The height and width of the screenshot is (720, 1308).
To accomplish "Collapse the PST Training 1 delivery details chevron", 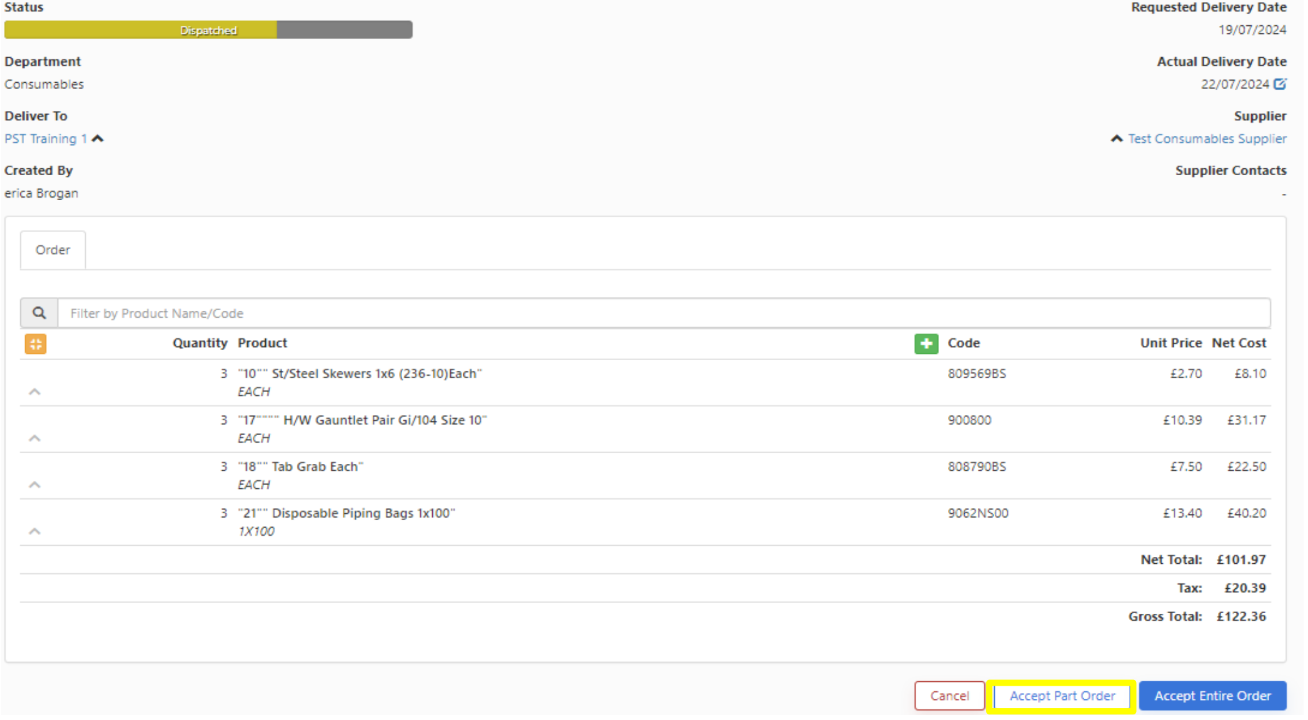I will 98,139.
